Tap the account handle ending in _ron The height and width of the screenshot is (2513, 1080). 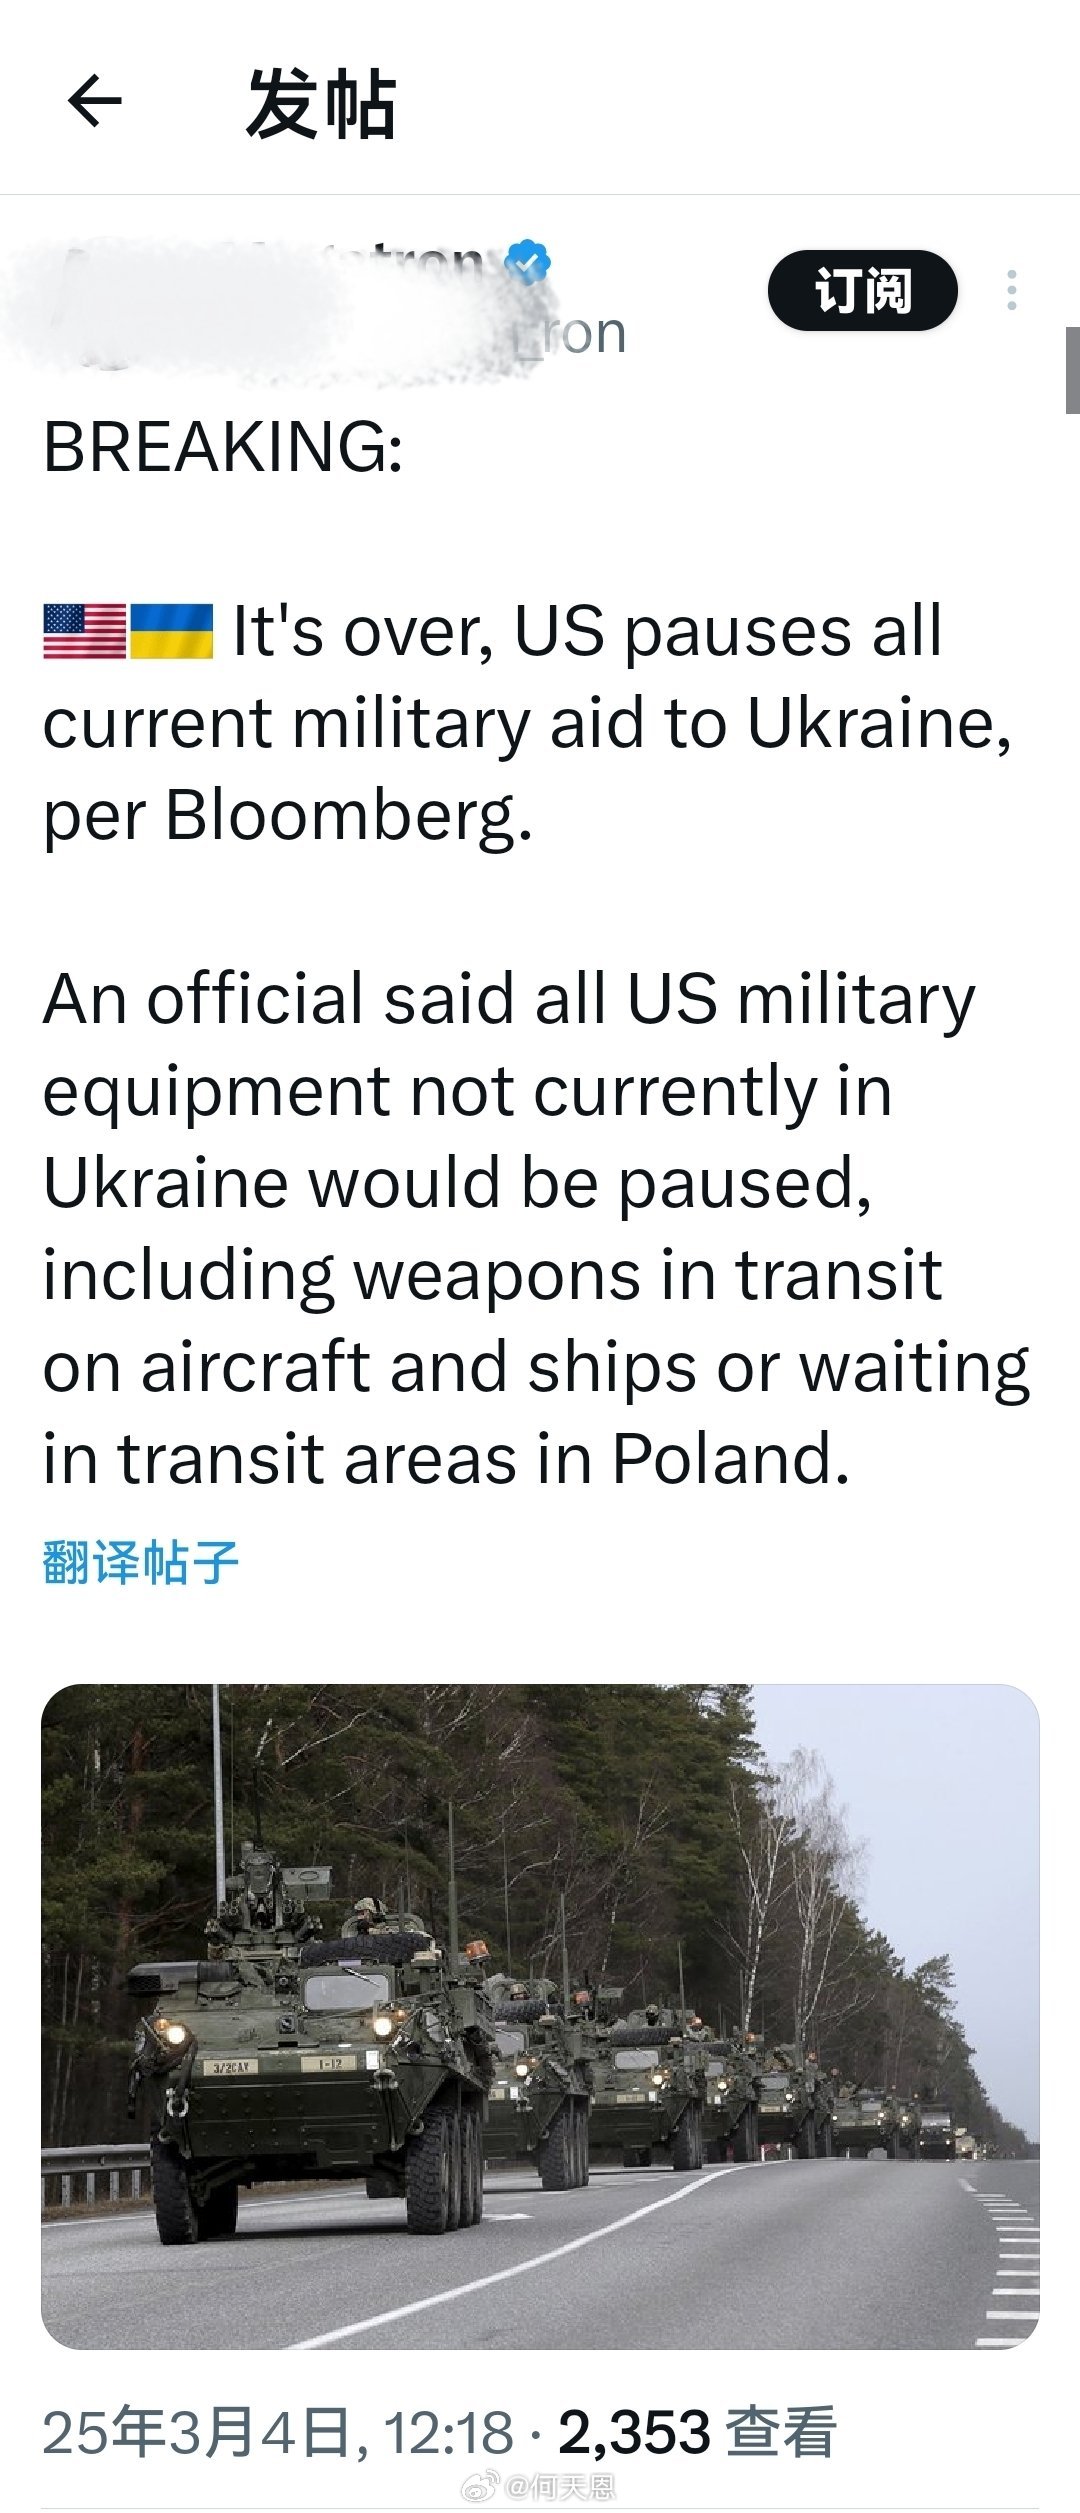click(570, 334)
